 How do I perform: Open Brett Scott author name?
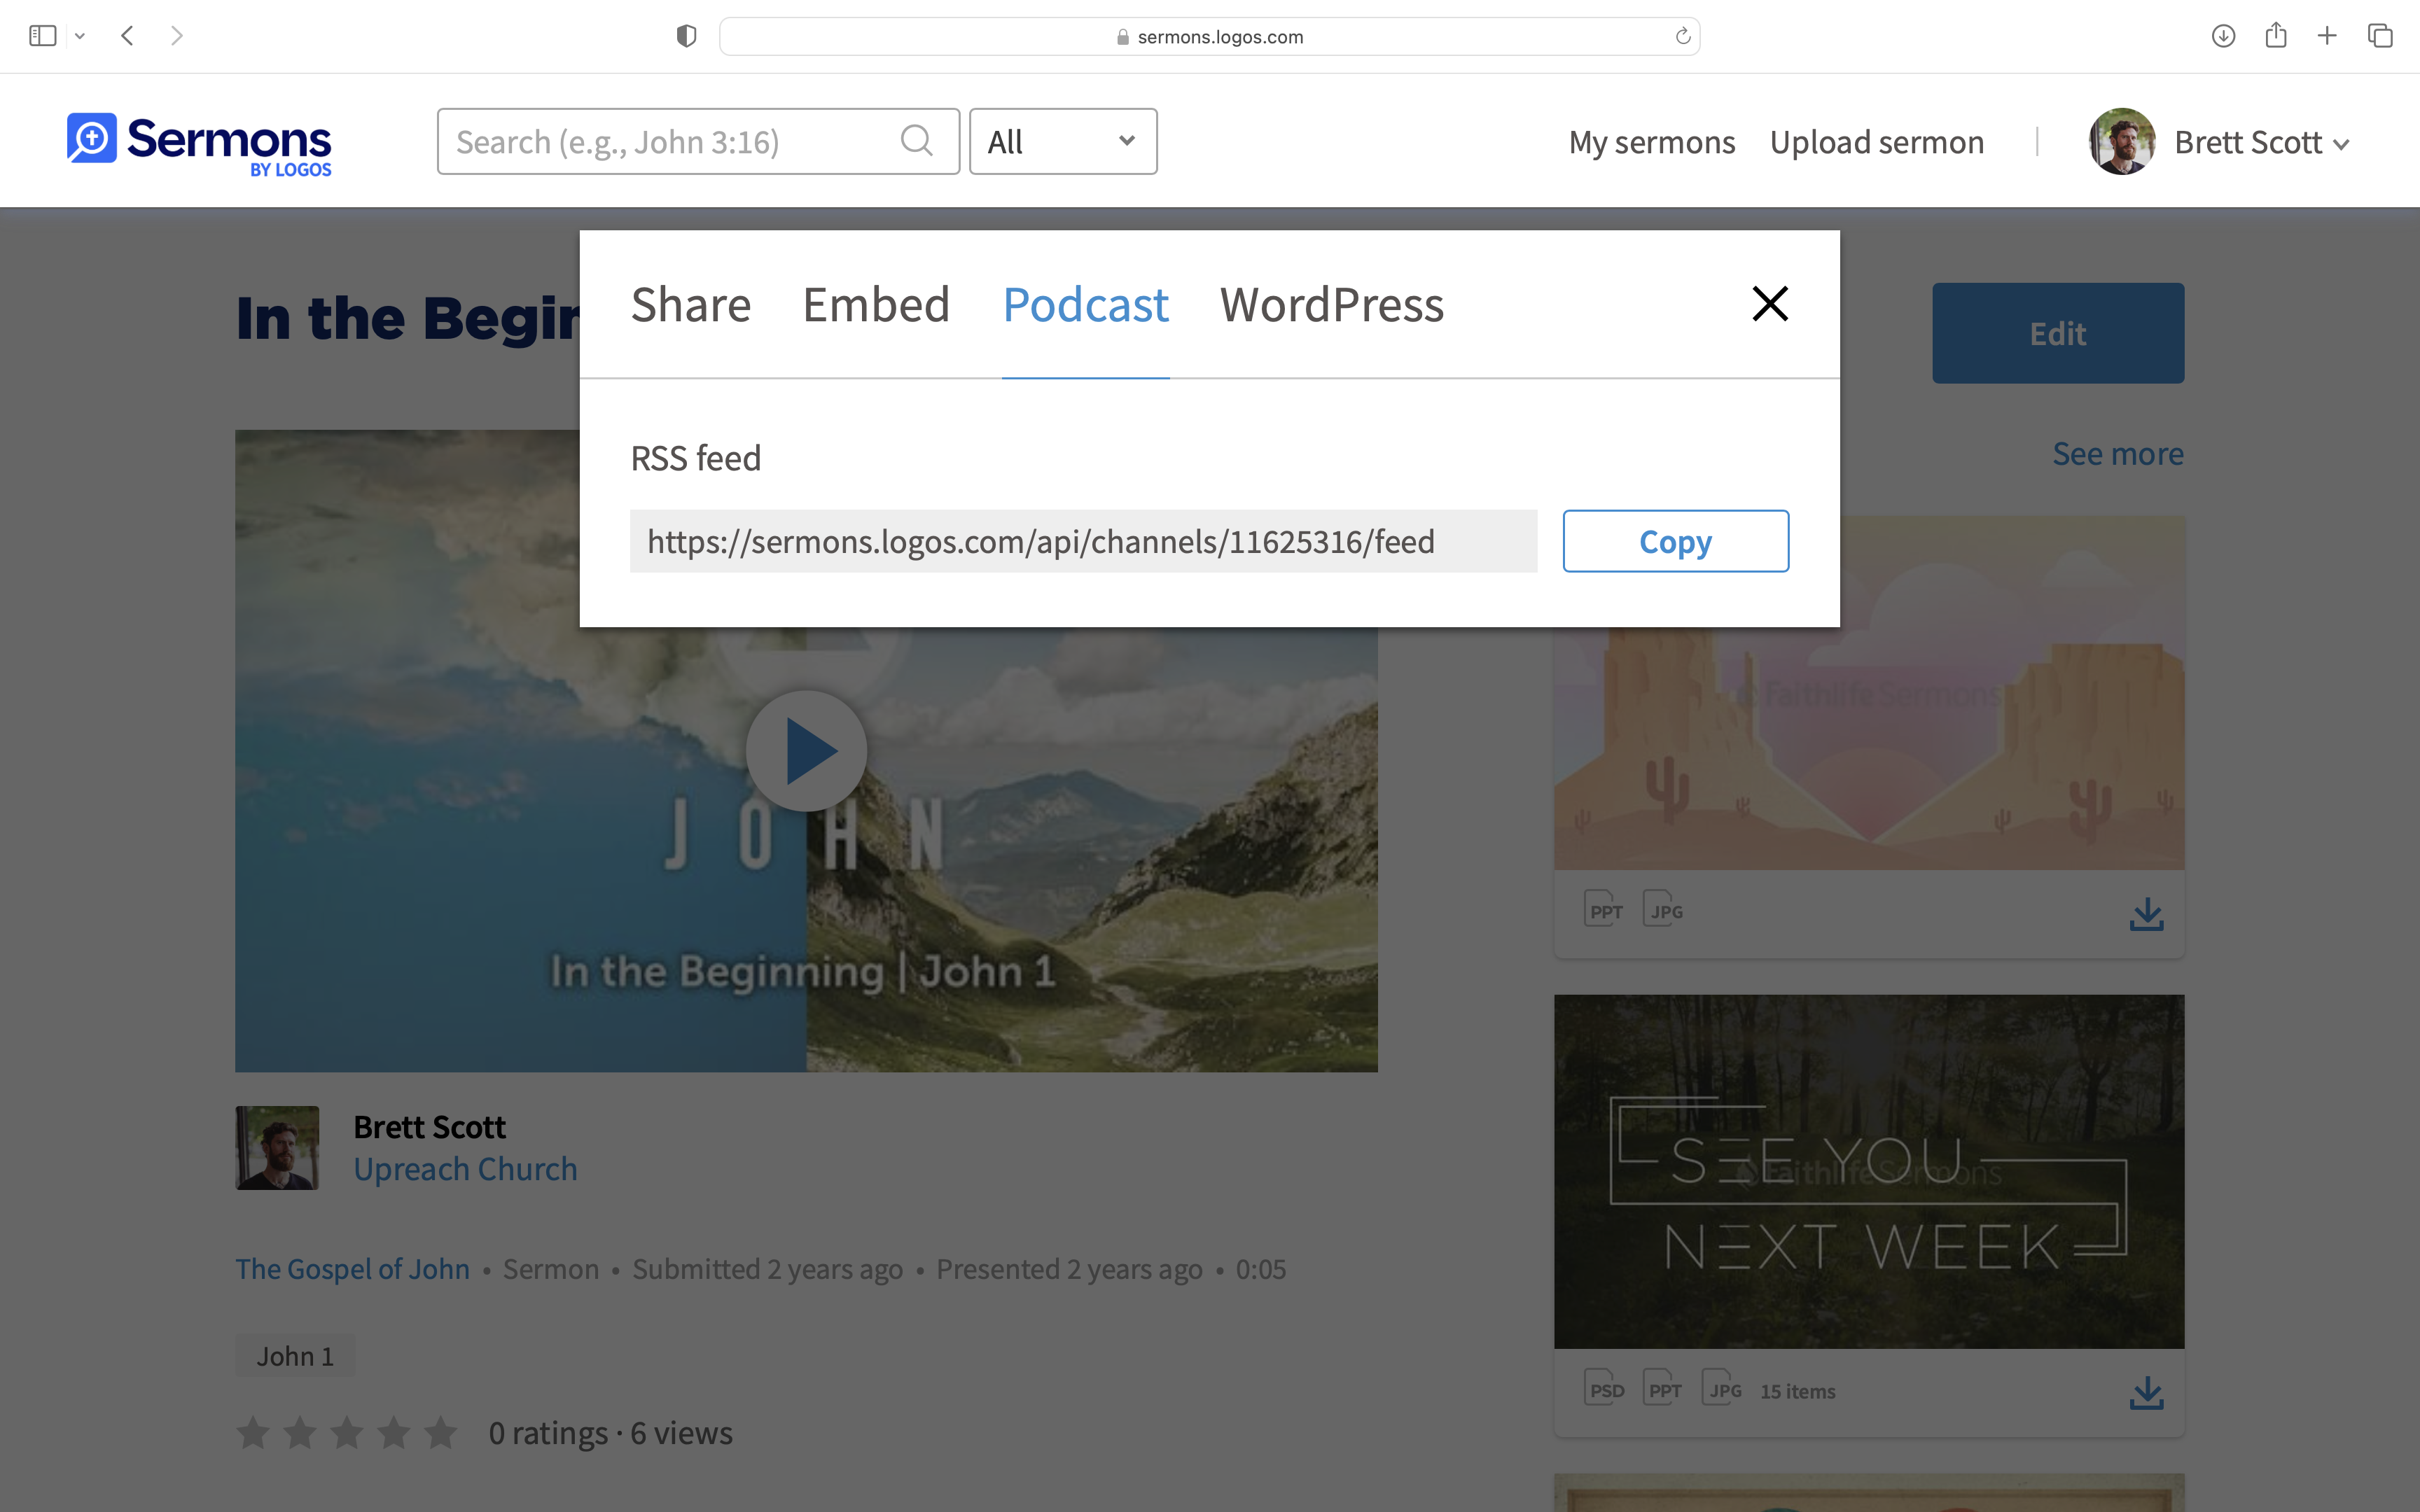point(429,1127)
